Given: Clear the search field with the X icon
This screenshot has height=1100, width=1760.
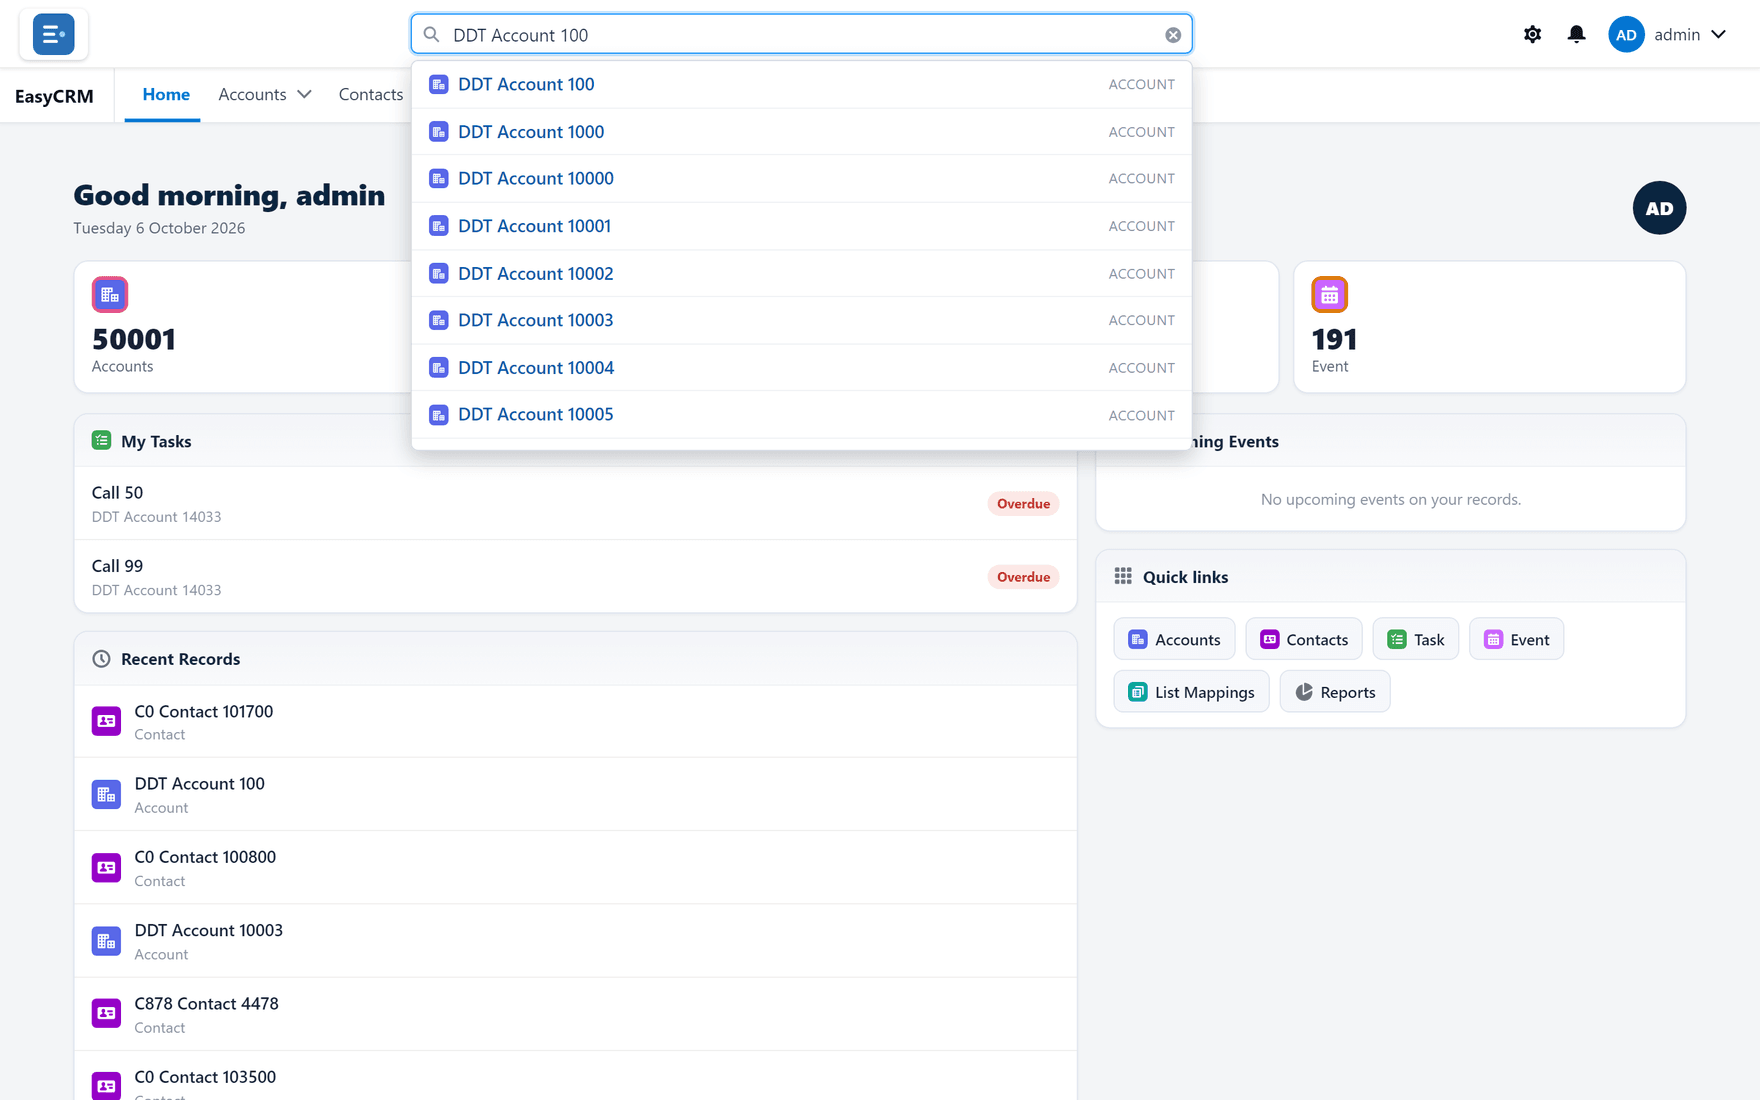Looking at the screenshot, I should 1173,35.
